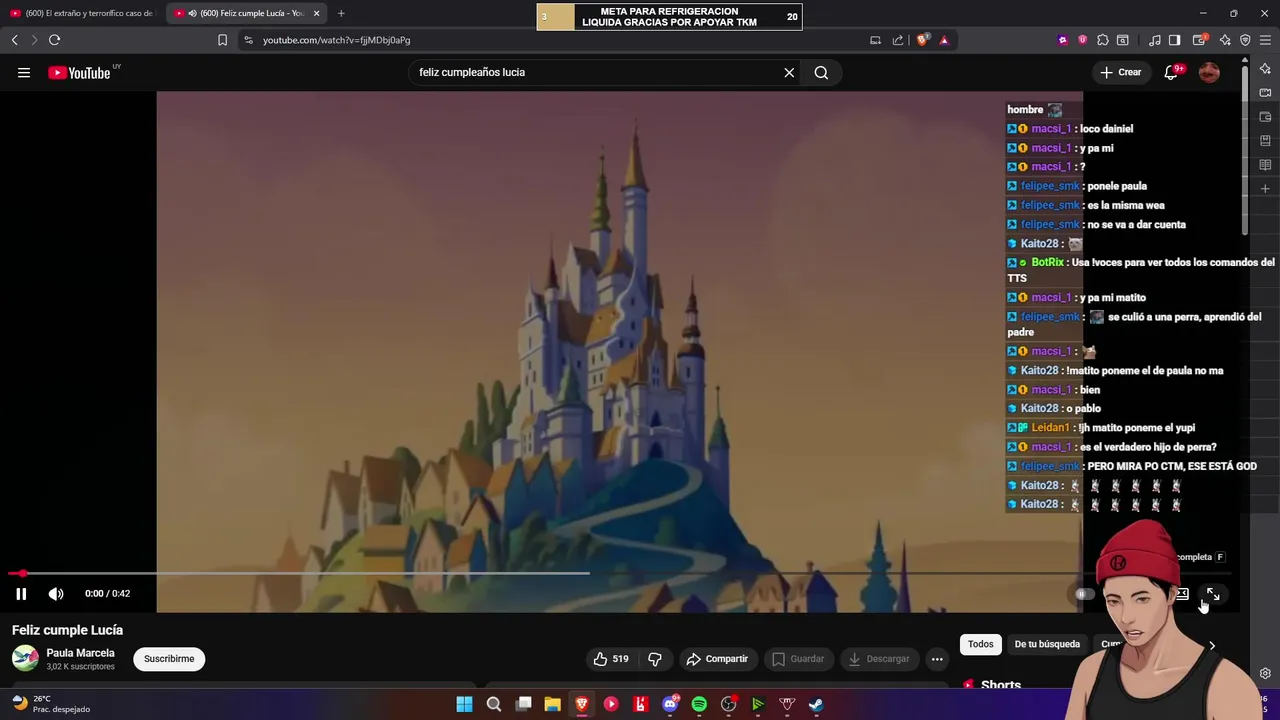Open the Brave Rewards triangle icon
Image resolution: width=1280 pixels, height=720 pixels.
pos(944,40)
